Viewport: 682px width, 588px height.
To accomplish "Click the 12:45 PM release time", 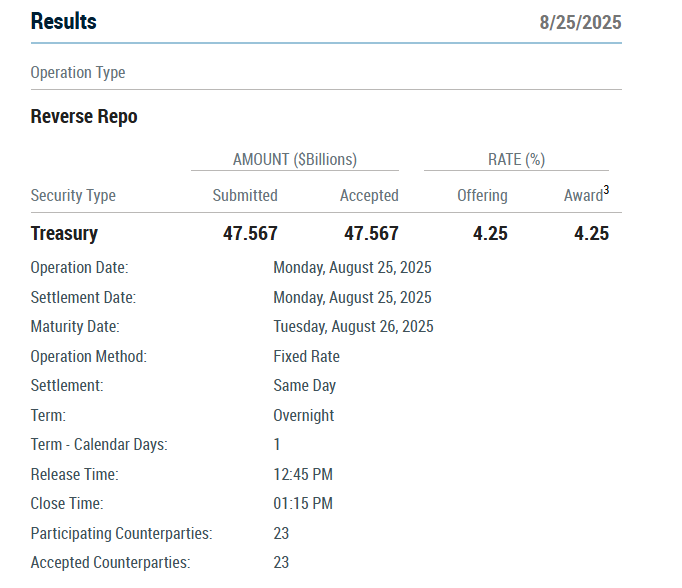I will coord(302,475).
